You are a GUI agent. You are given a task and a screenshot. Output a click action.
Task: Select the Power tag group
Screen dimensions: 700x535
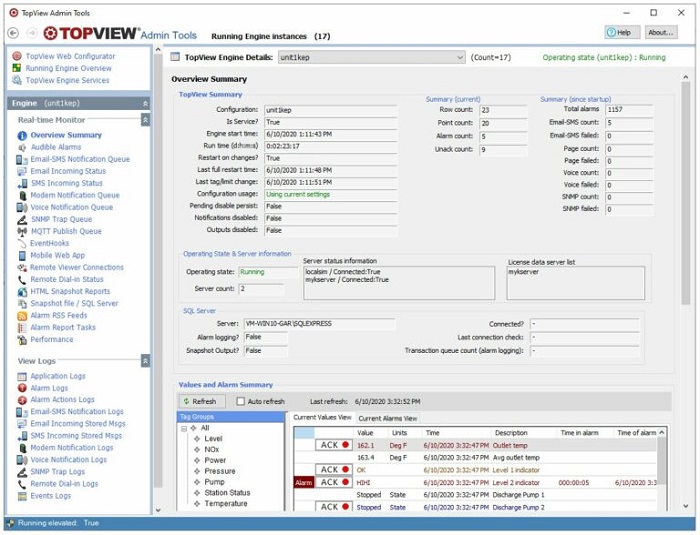tap(215, 460)
